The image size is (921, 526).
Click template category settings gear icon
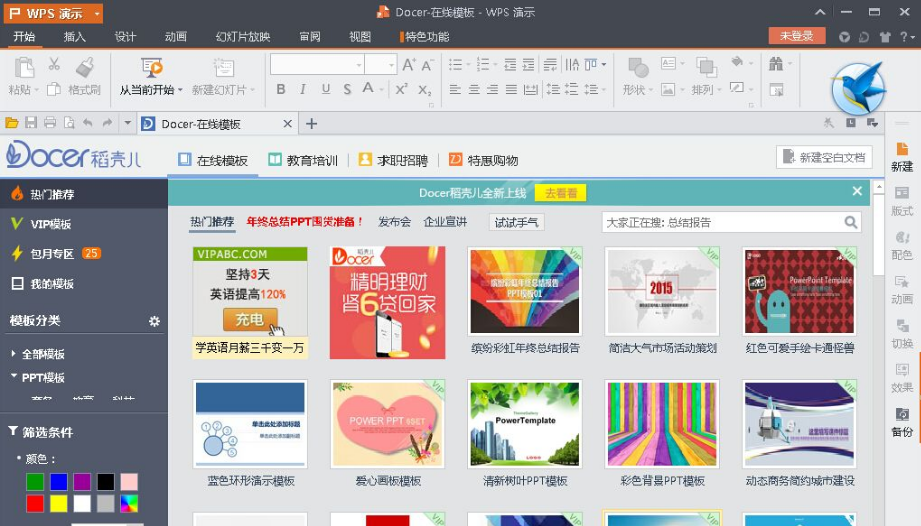154,321
